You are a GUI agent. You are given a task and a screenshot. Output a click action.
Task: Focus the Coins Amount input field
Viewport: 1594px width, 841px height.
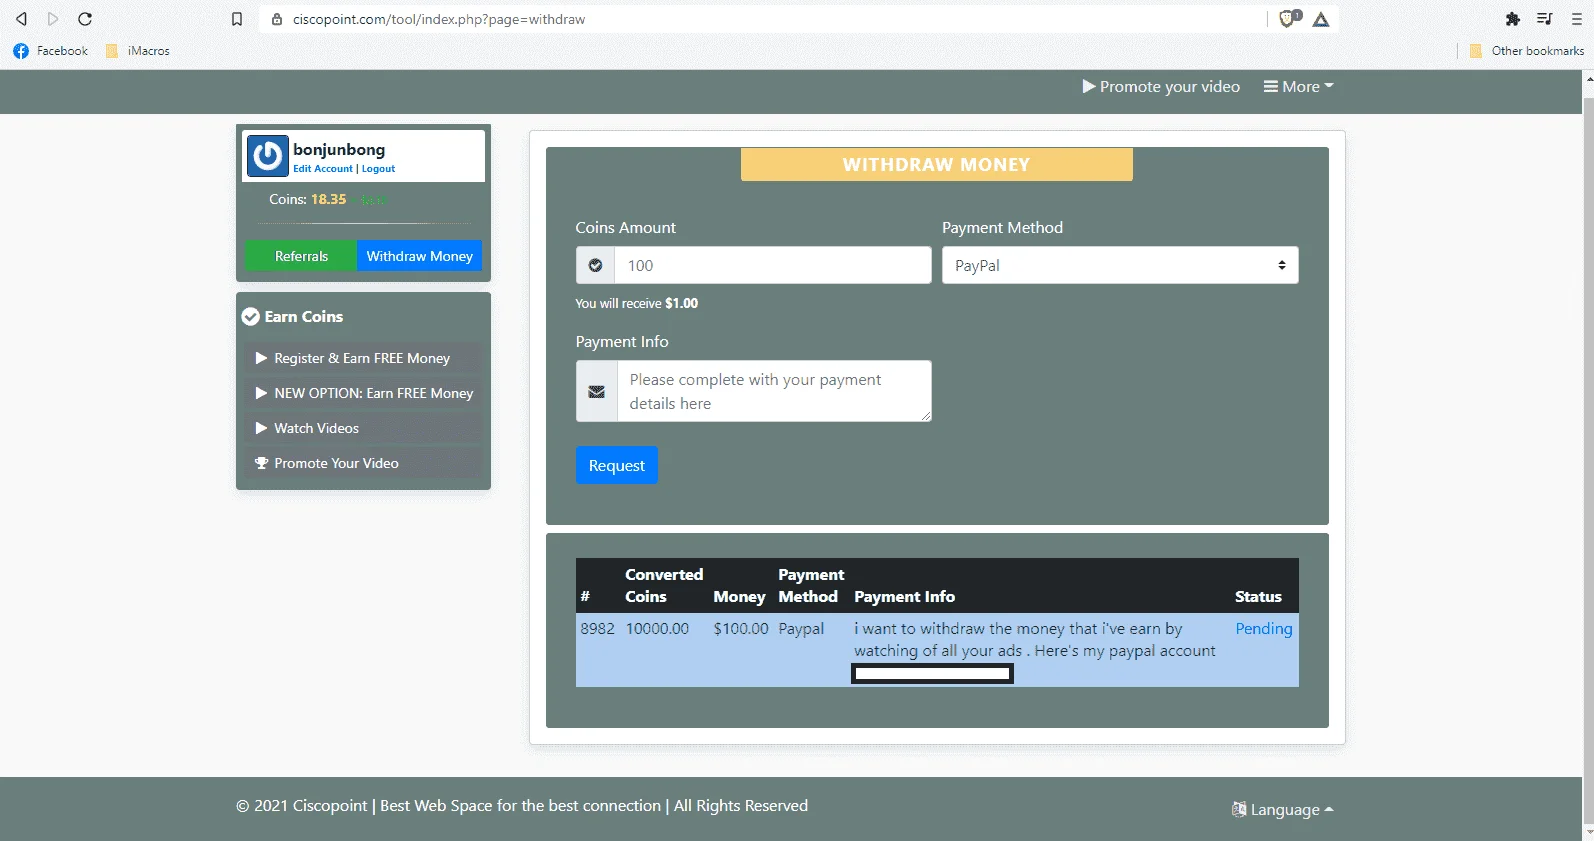(773, 266)
